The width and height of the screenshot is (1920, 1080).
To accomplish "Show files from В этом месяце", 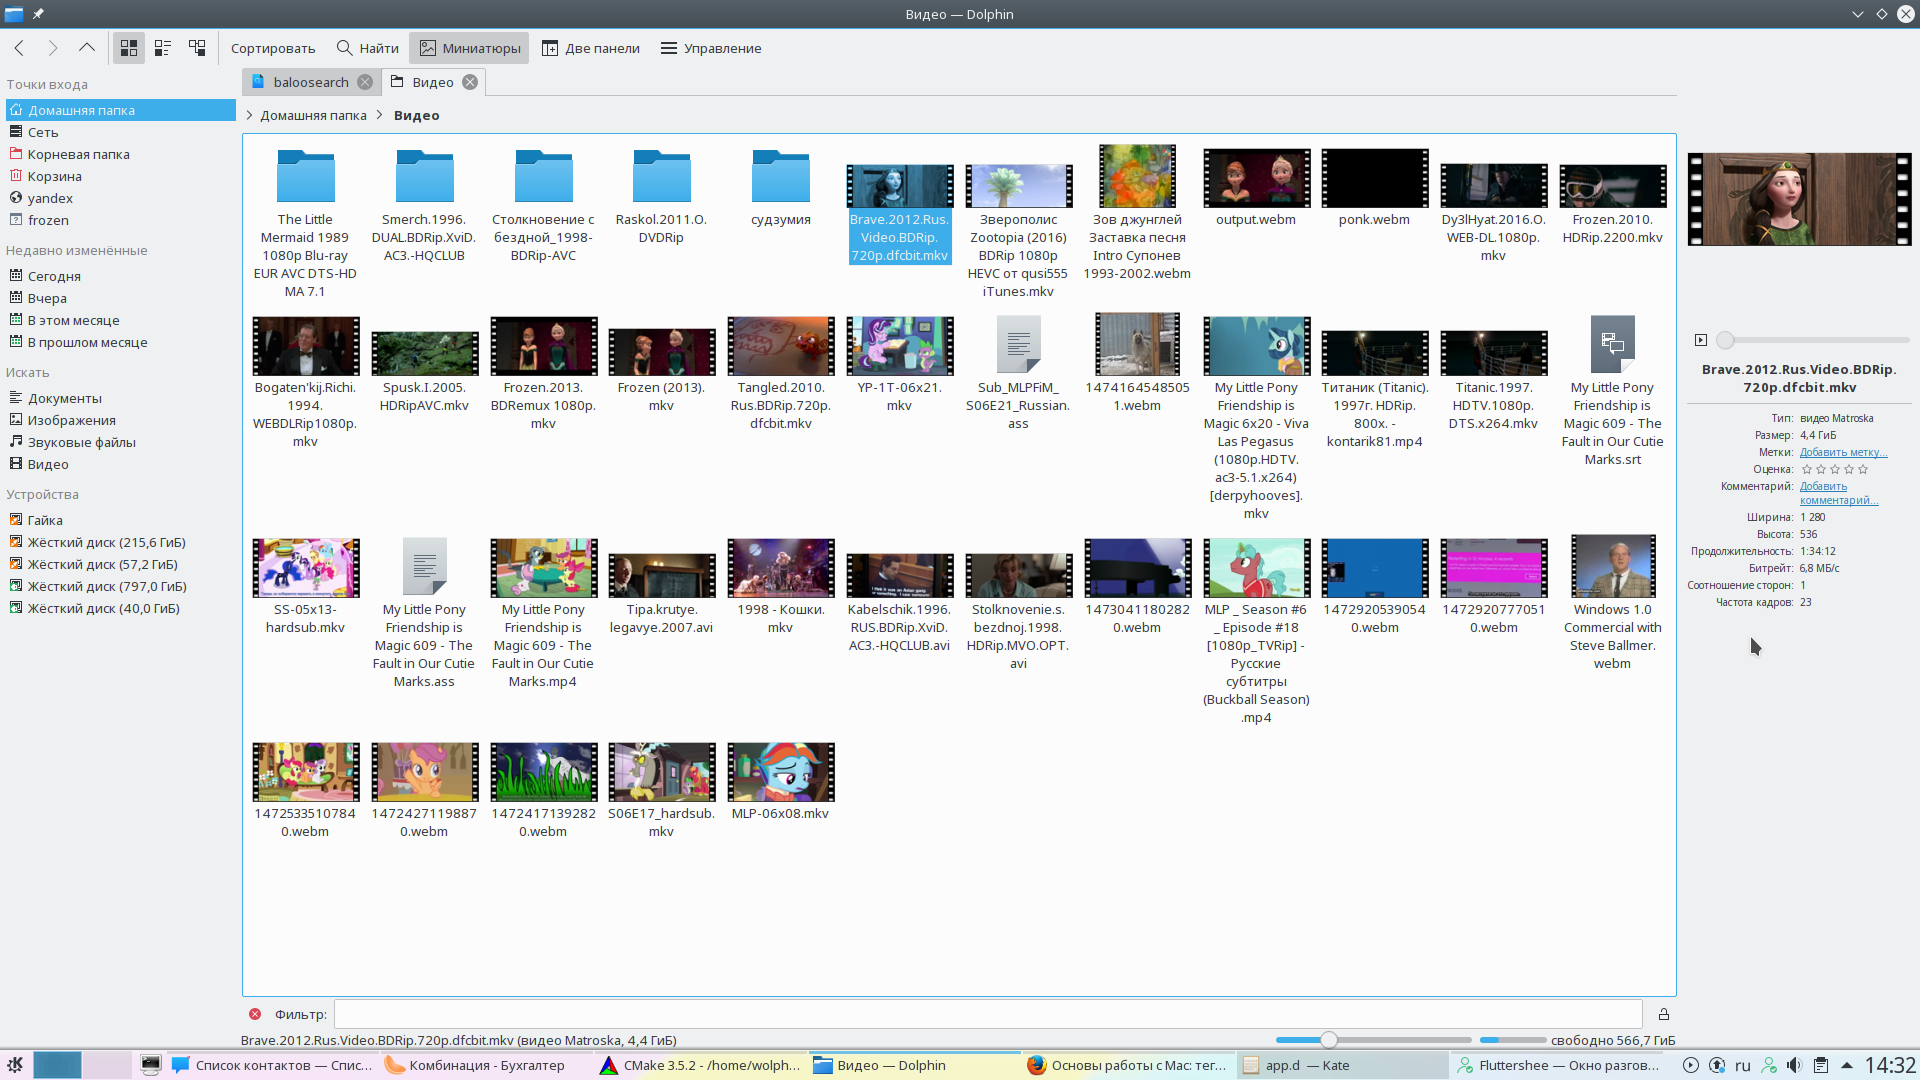I will click(73, 320).
